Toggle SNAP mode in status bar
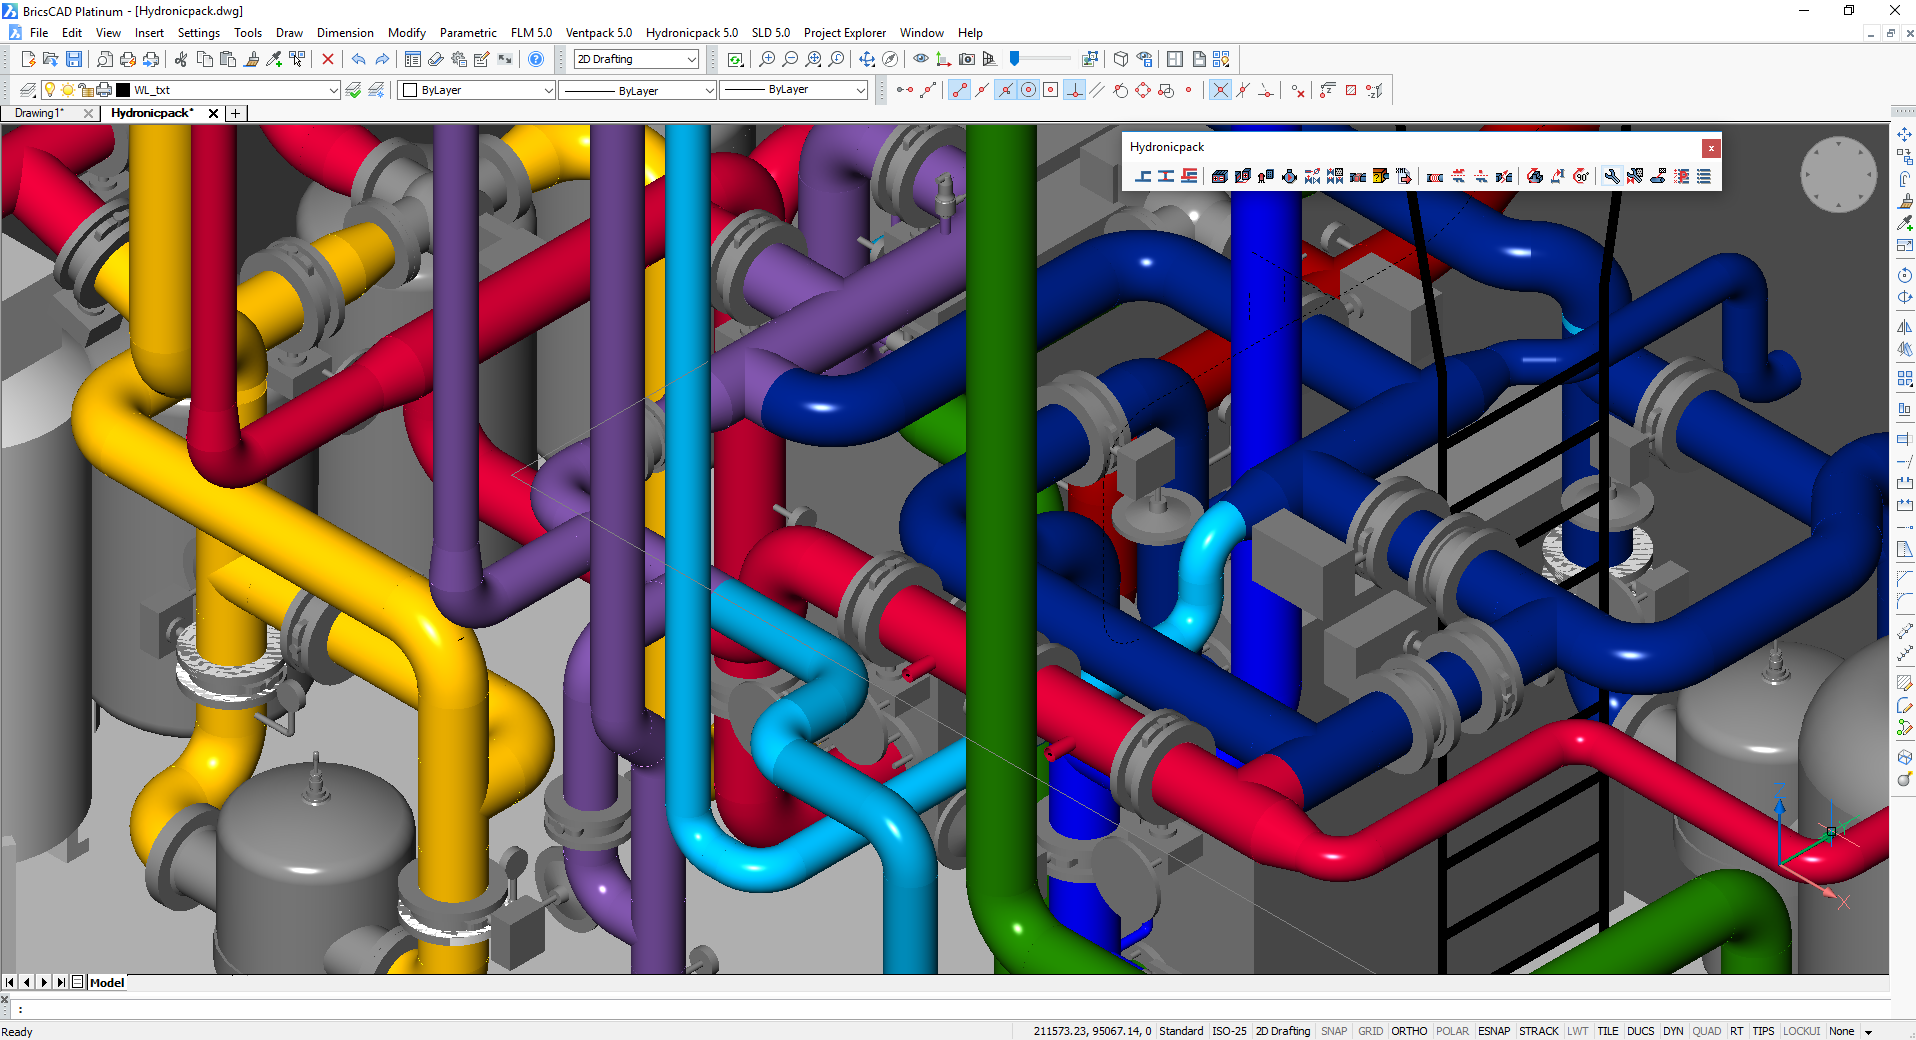 pos(1333,1031)
